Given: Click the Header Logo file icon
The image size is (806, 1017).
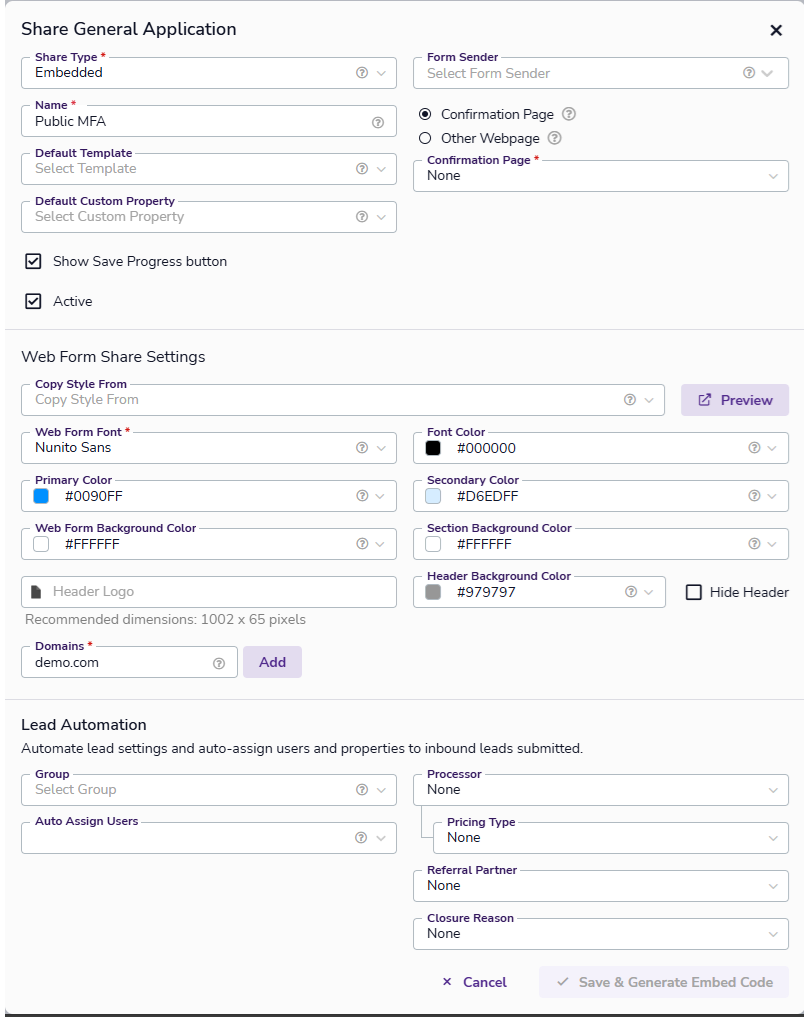Looking at the screenshot, I should coord(37,592).
